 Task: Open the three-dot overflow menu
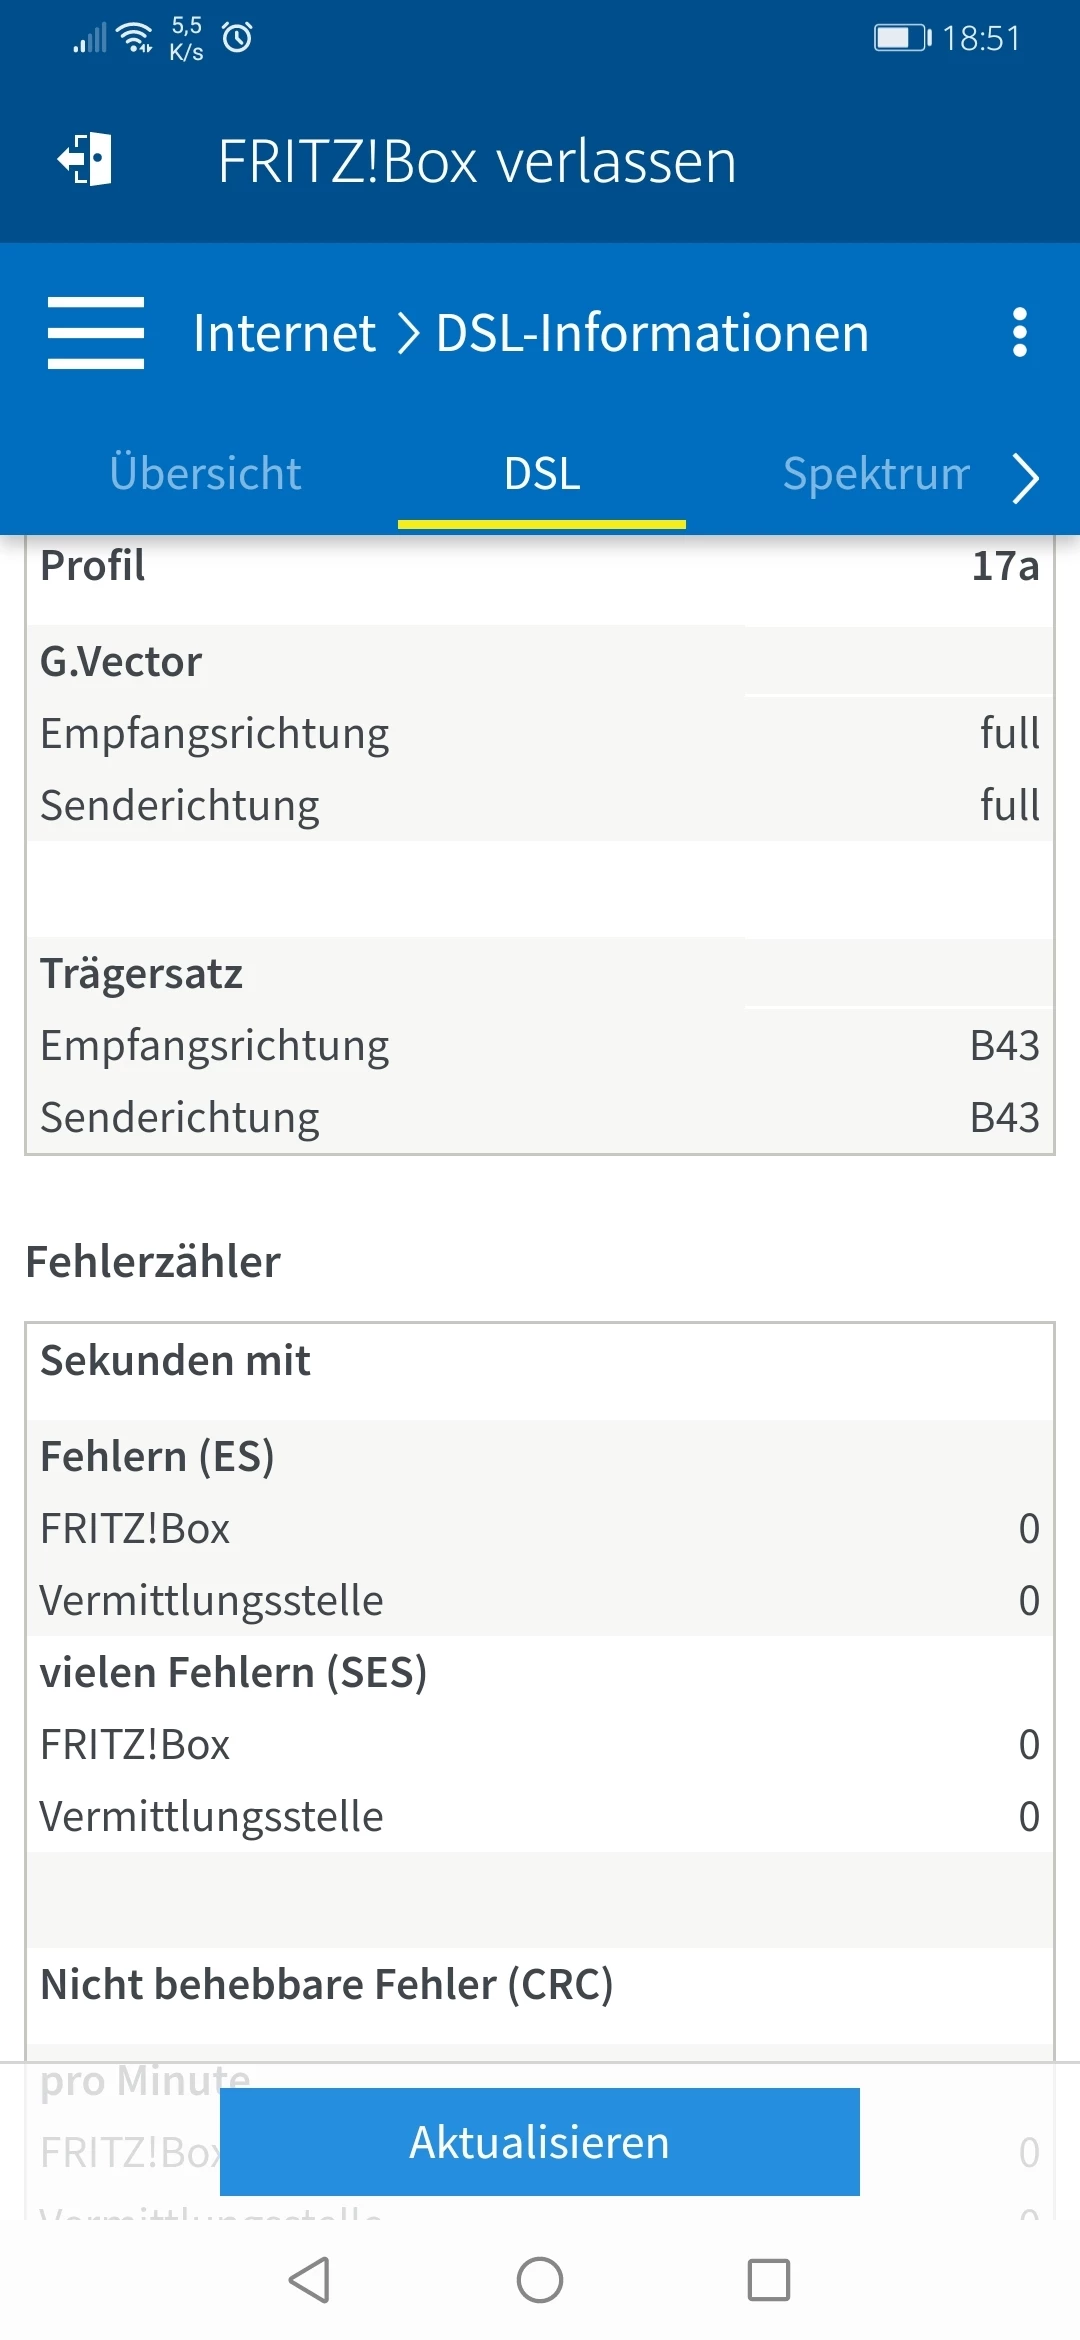(x=1019, y=333)
